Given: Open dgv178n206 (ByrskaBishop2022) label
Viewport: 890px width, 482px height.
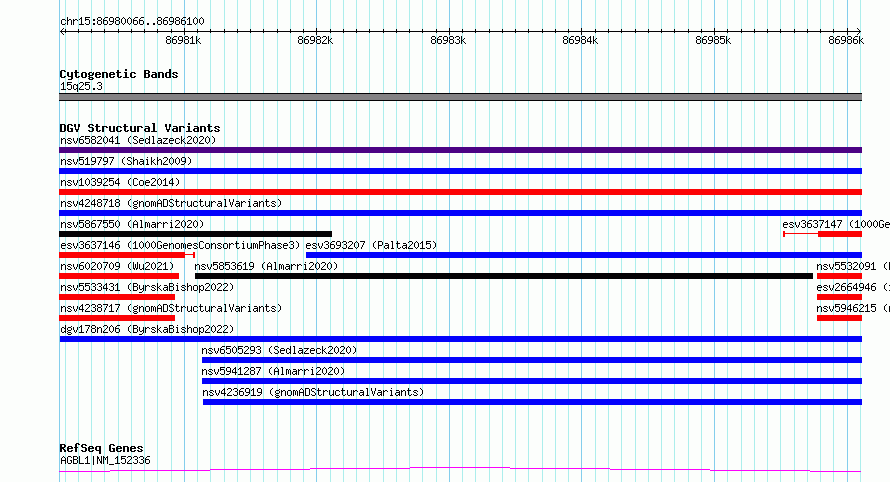Looking at the screenshot, I should pos(147,329).
